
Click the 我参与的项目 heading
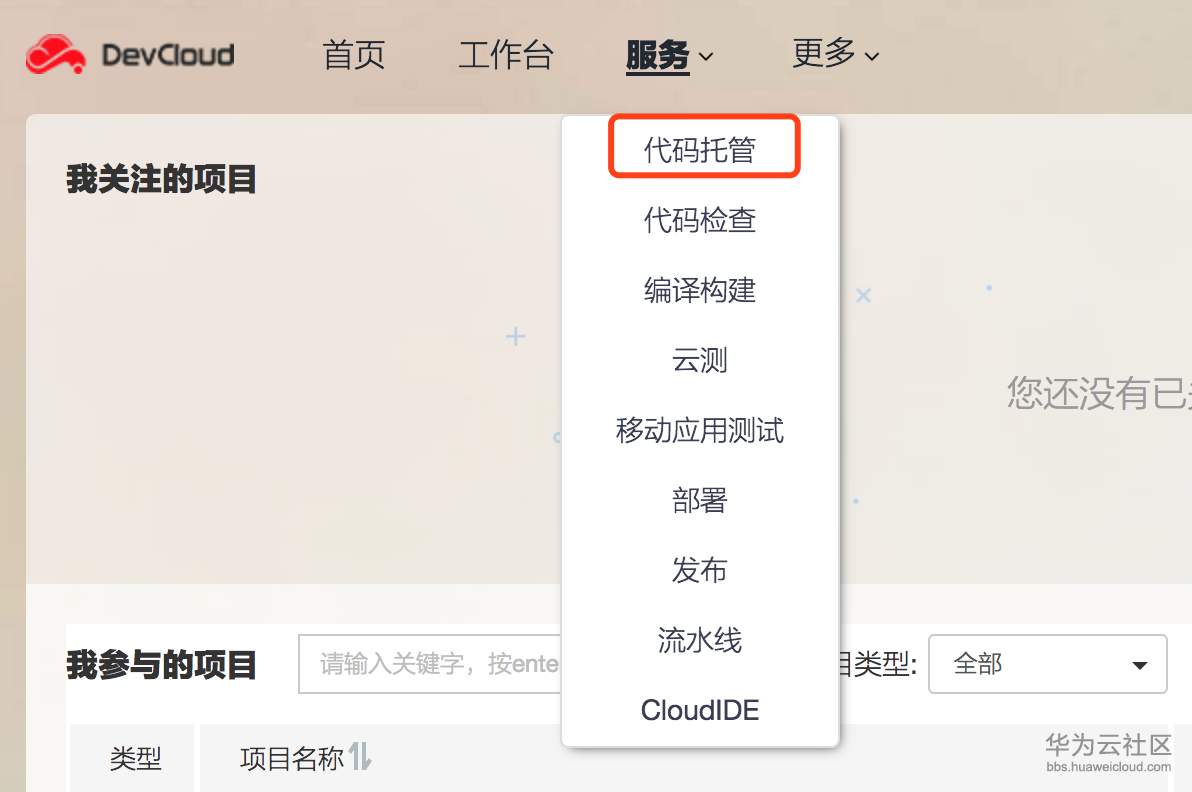click(x=161, y=664)
